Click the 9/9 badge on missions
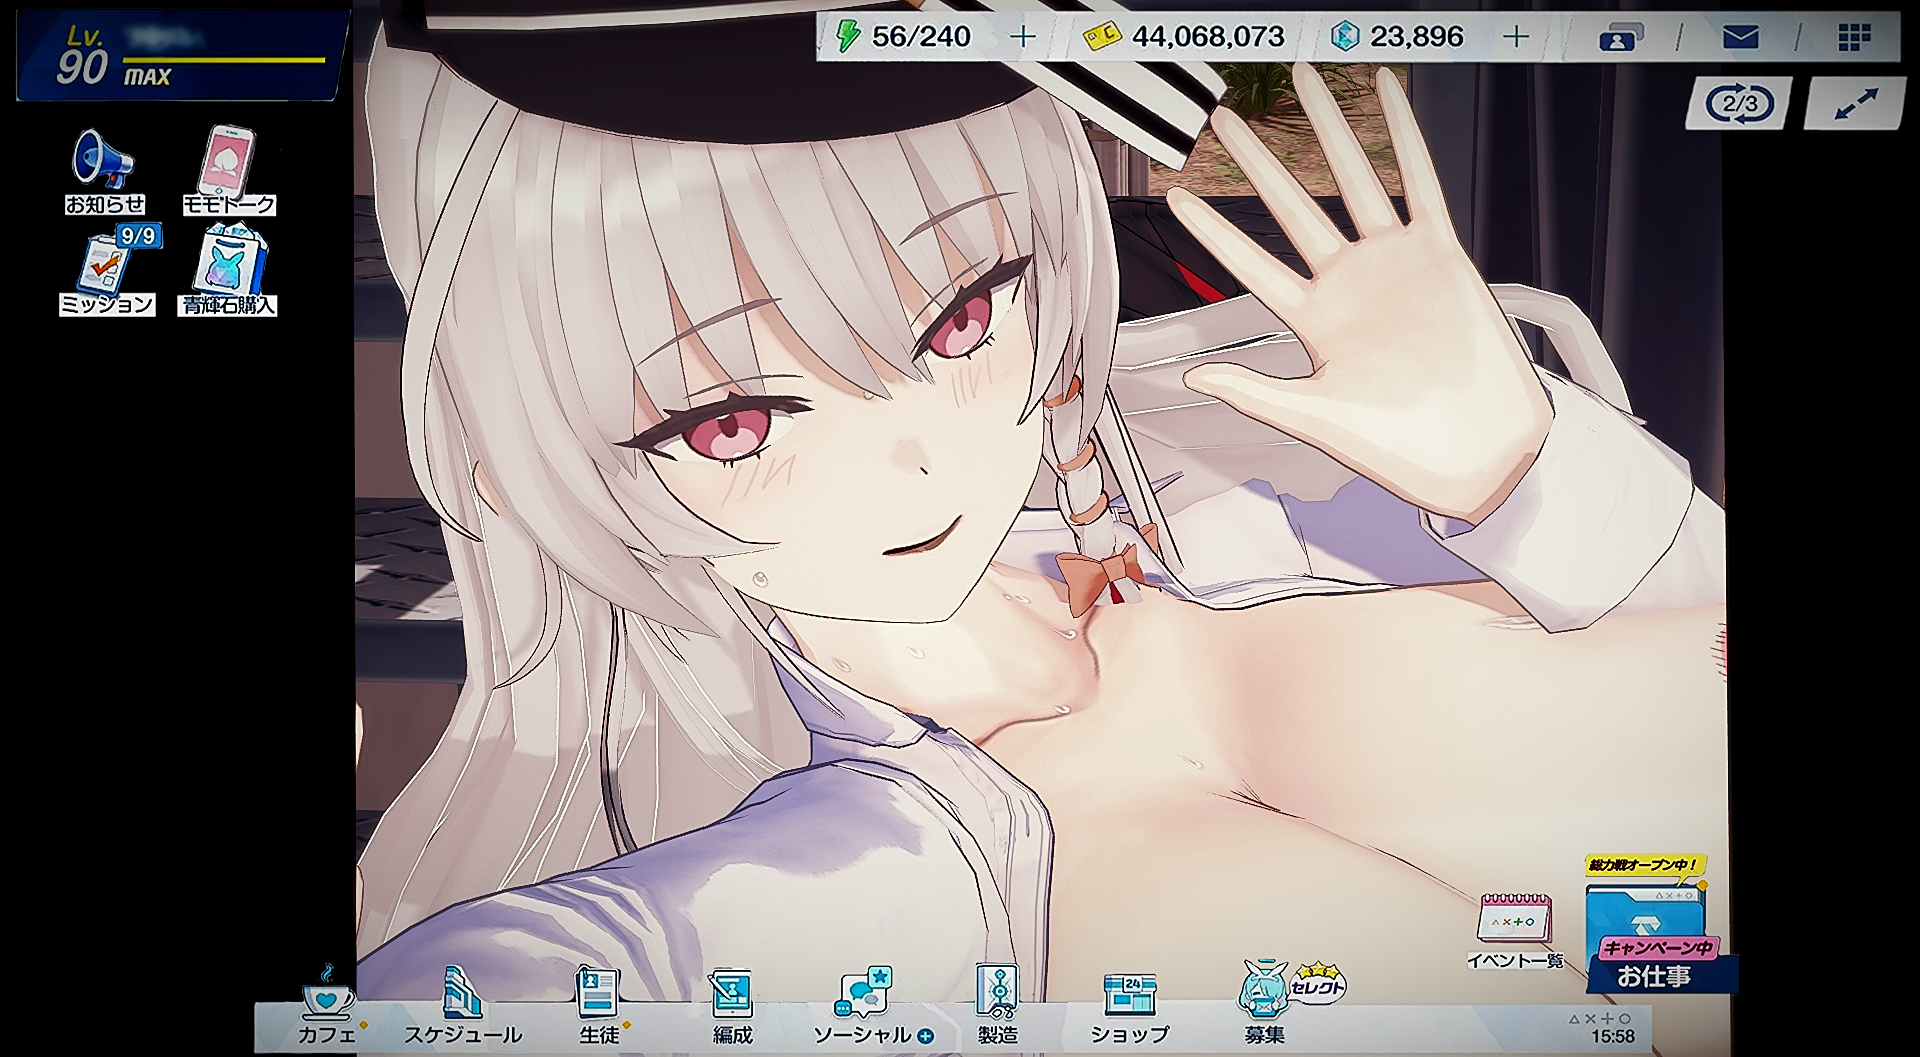 point(138,236)
